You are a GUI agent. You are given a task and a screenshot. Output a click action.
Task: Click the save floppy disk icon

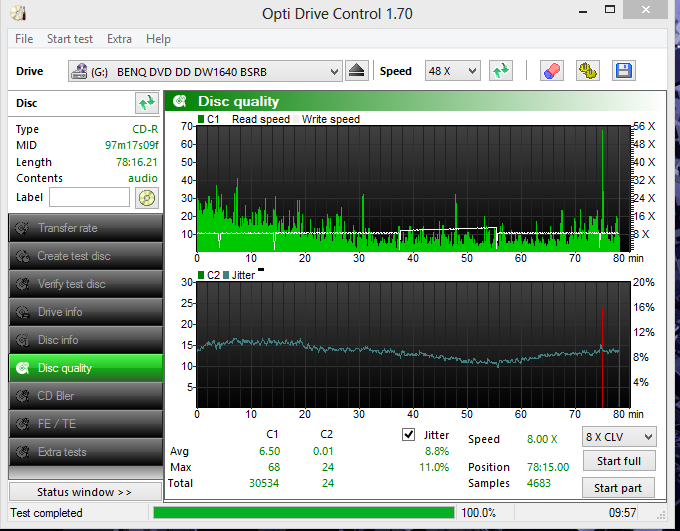[x=624, y=71]
